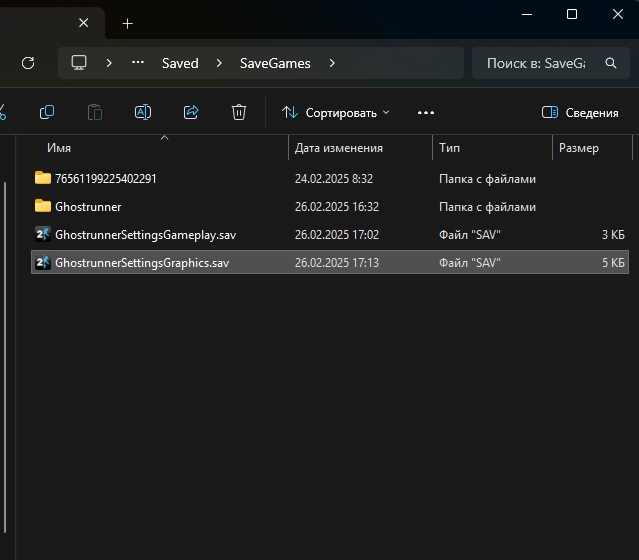This screenshot has height=560, width=639.
Task: Expand chevron after SaveGames breadcrumb
Action: (x=332, y=63)
